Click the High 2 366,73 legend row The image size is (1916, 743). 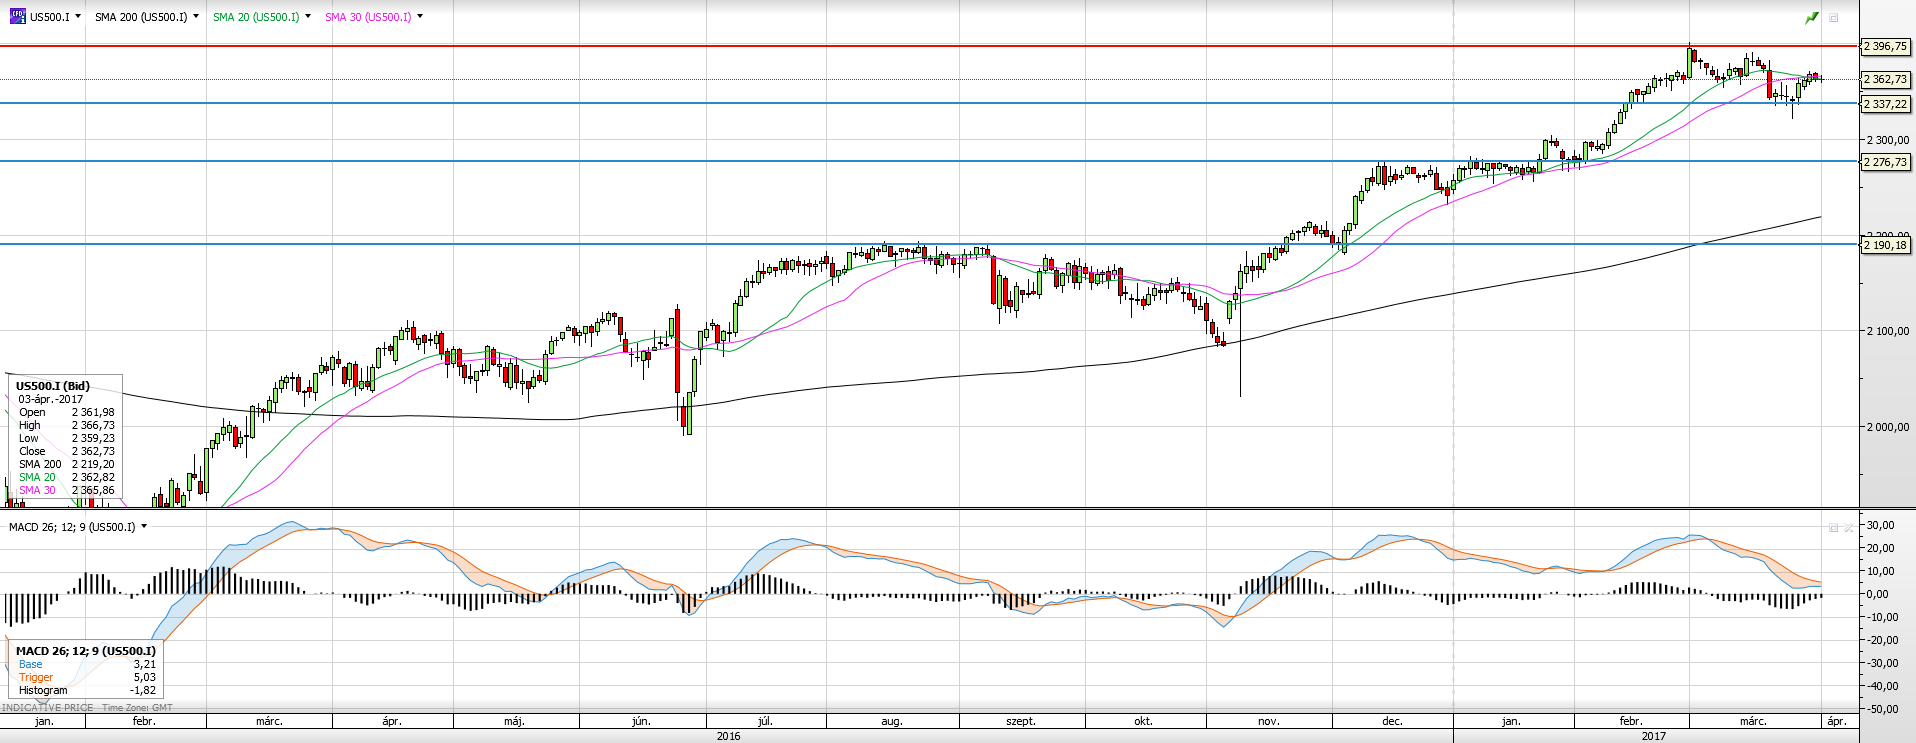point(67,425)
